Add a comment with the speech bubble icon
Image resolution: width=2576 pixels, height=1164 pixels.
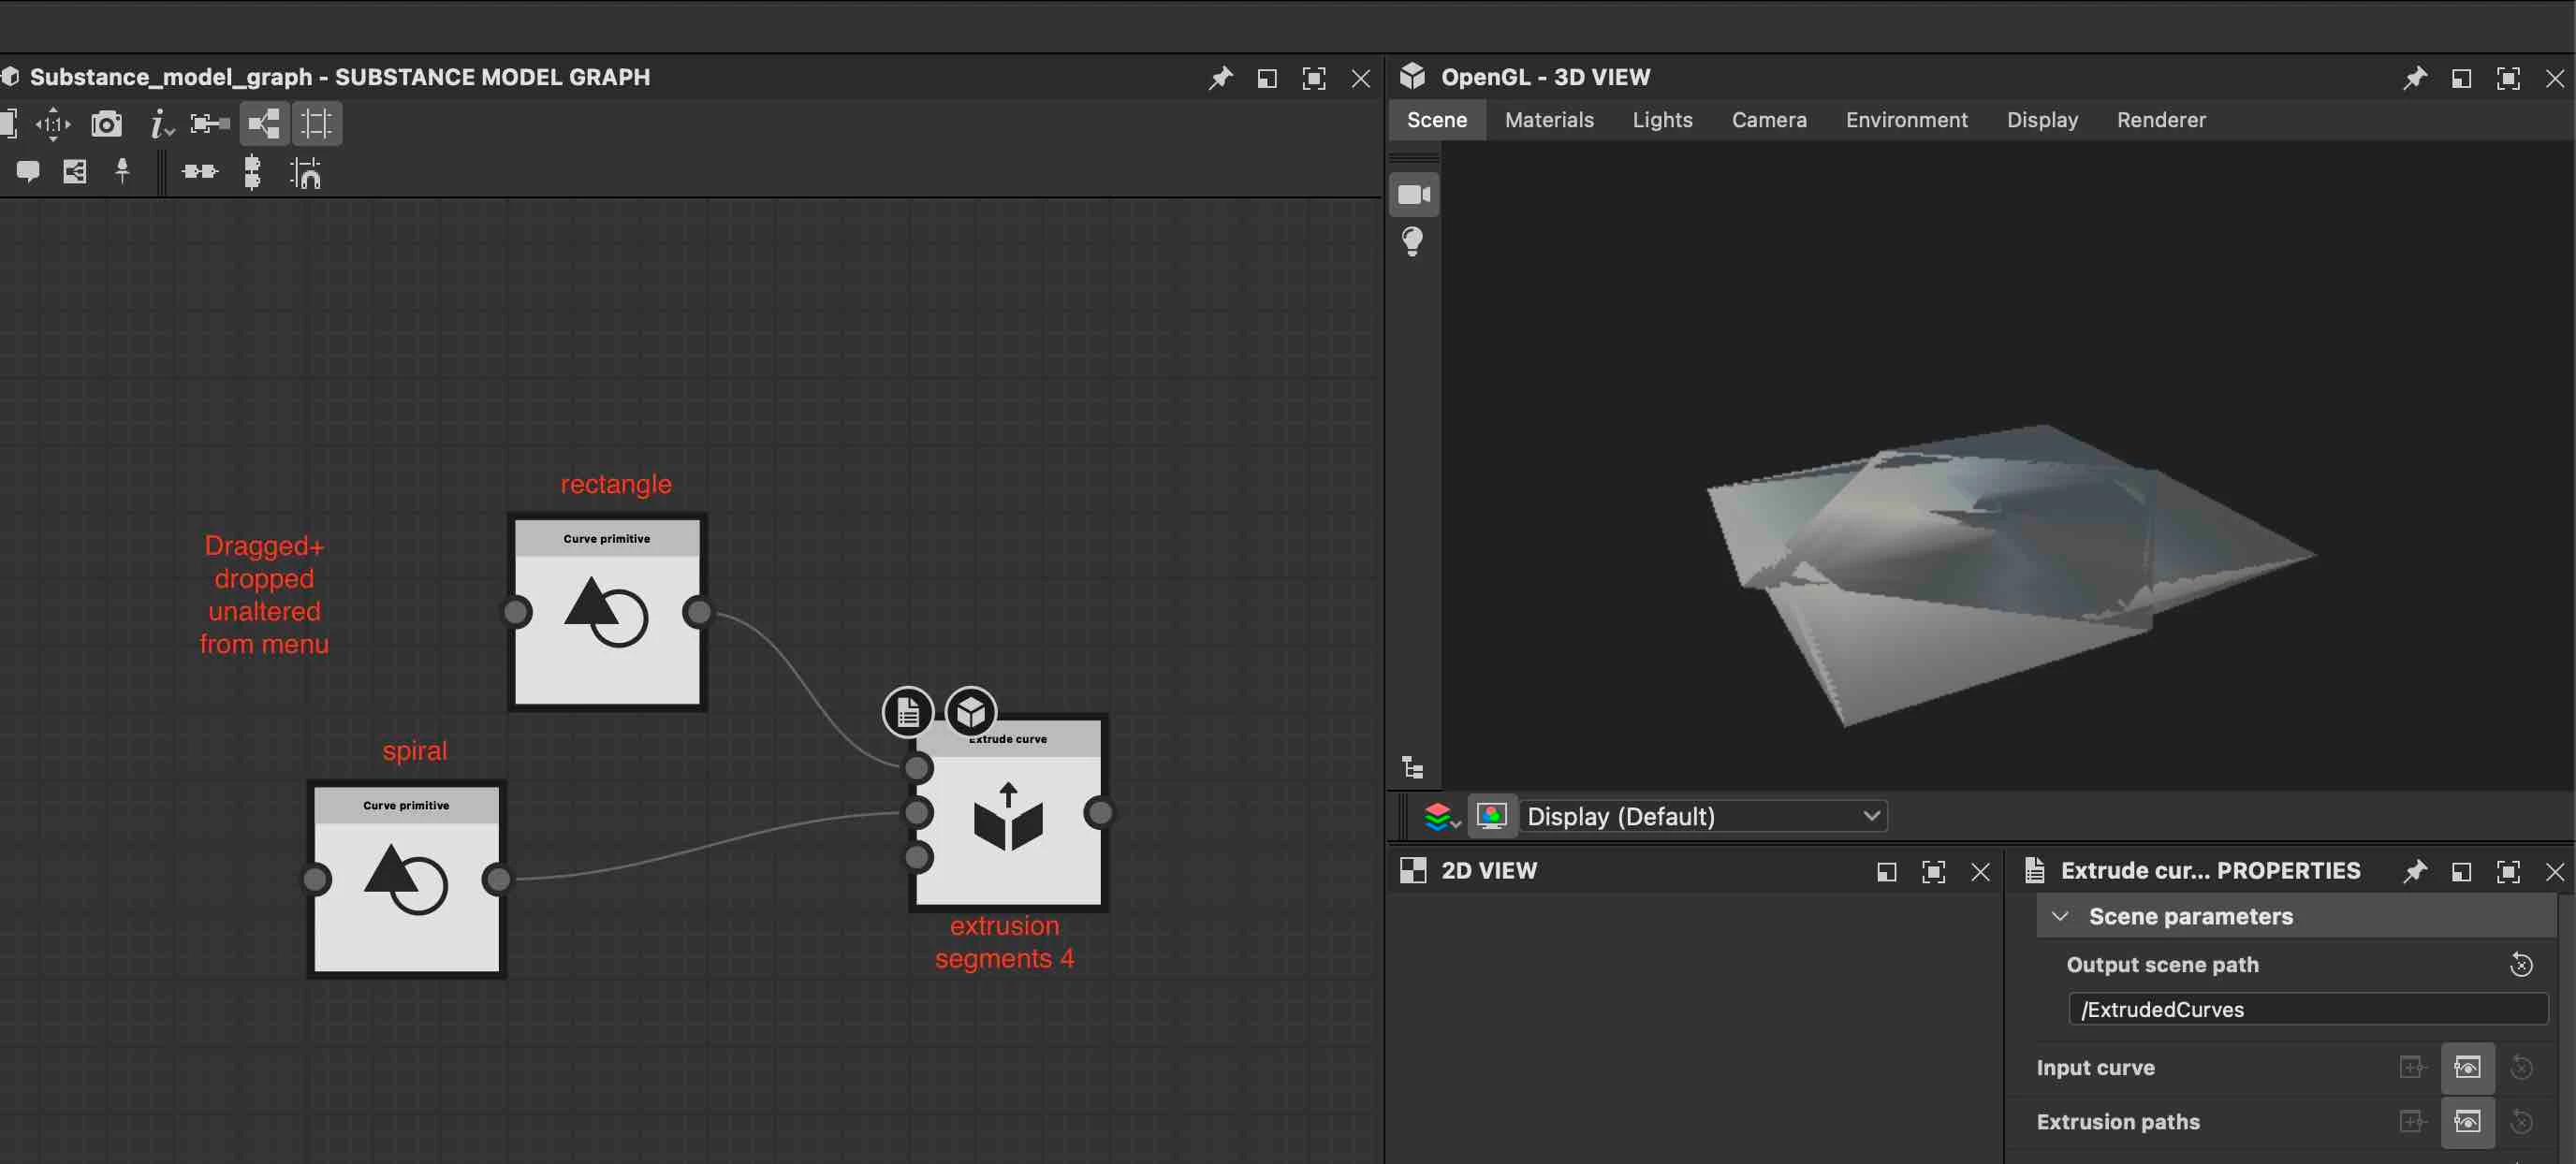pos(27,172)
